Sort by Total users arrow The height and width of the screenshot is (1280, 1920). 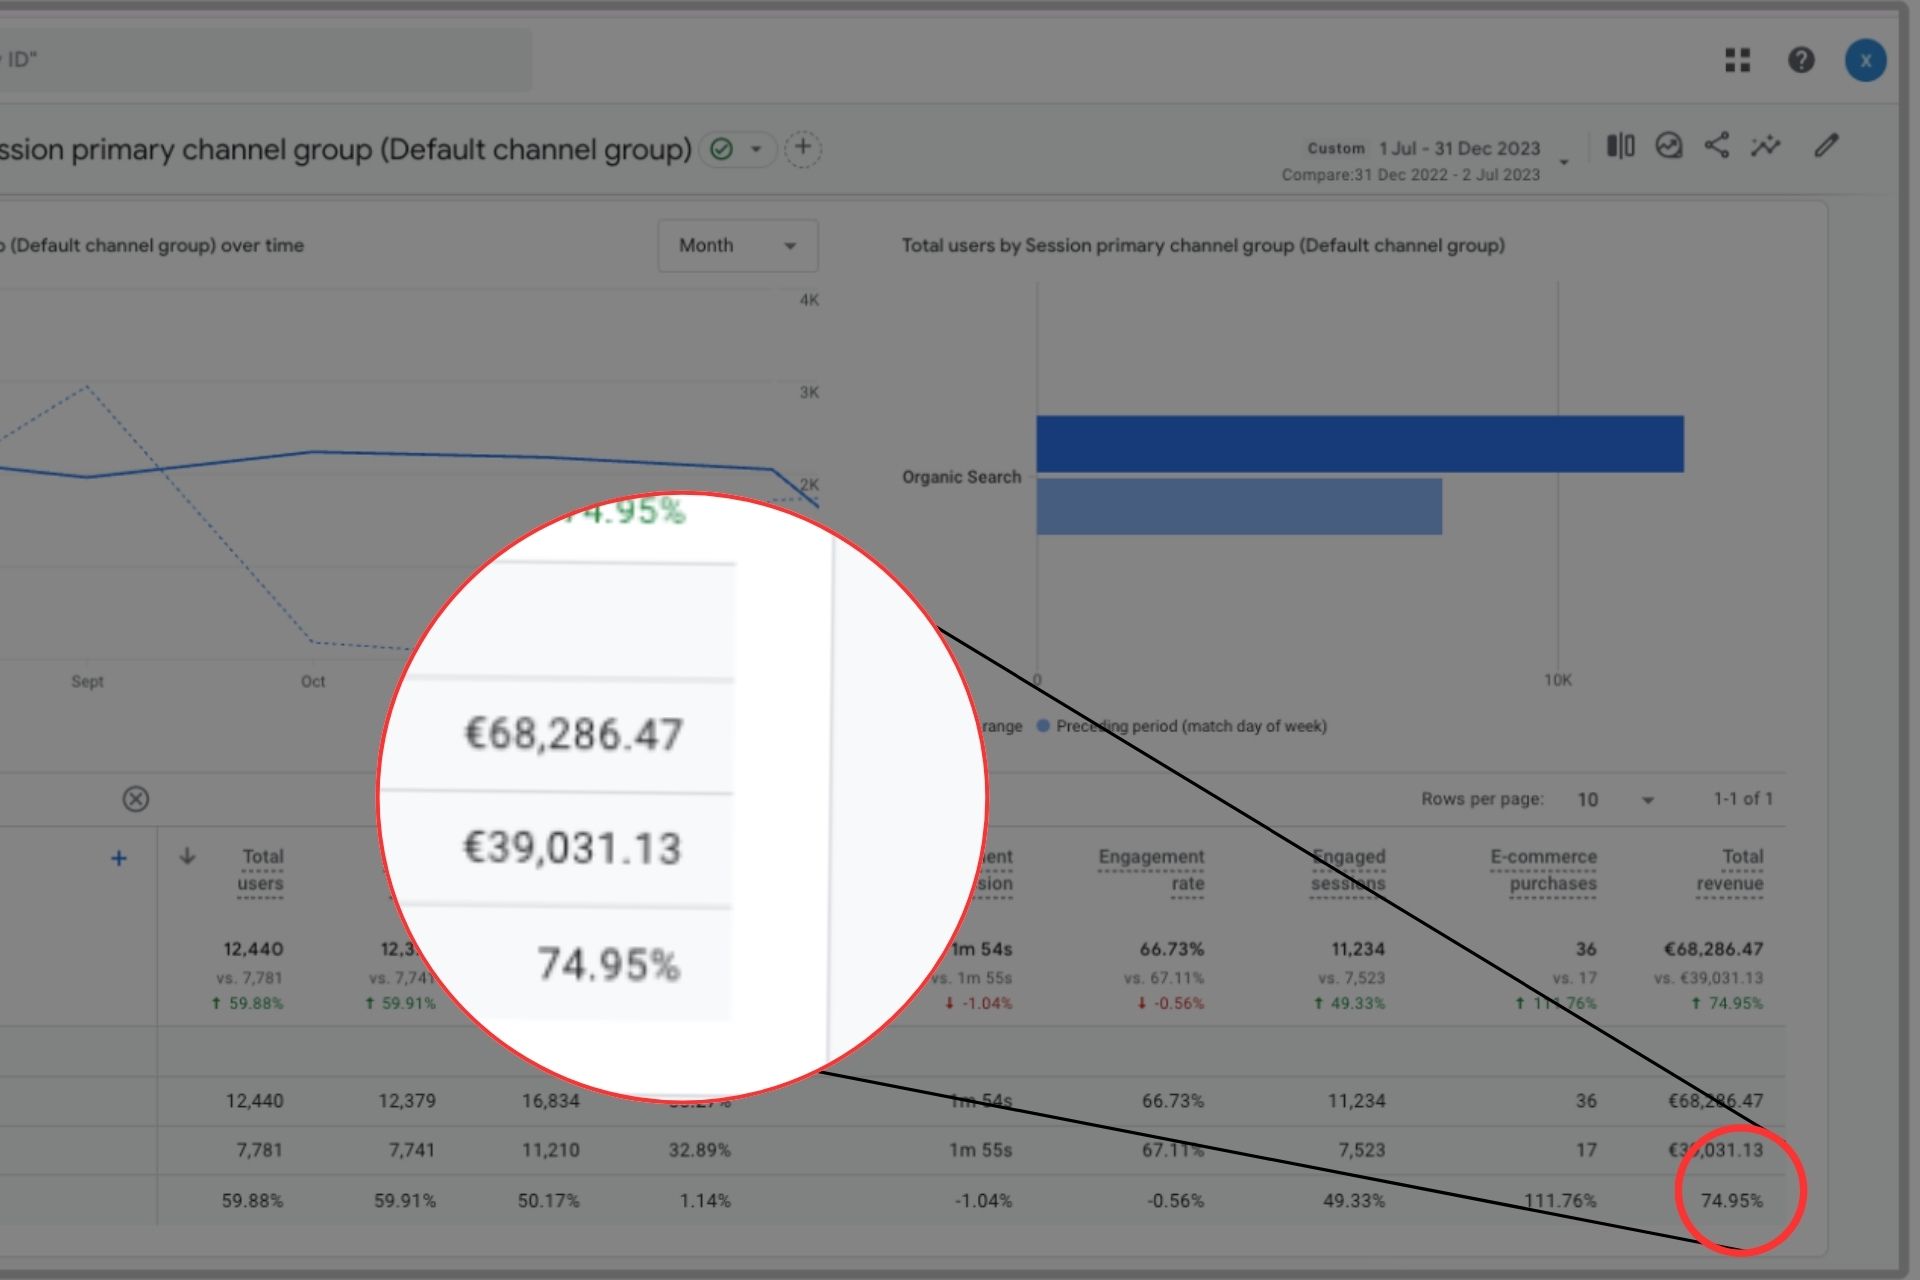187,857
